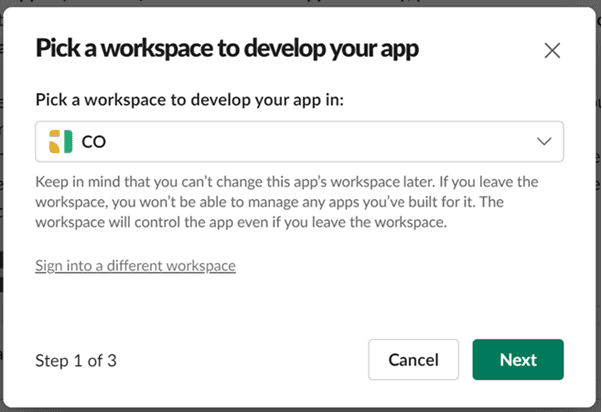Screen dimensions: 602x412
Task: Click the yellow part of the CO logo
Action: pyautogui.click(x=55, y=142)
